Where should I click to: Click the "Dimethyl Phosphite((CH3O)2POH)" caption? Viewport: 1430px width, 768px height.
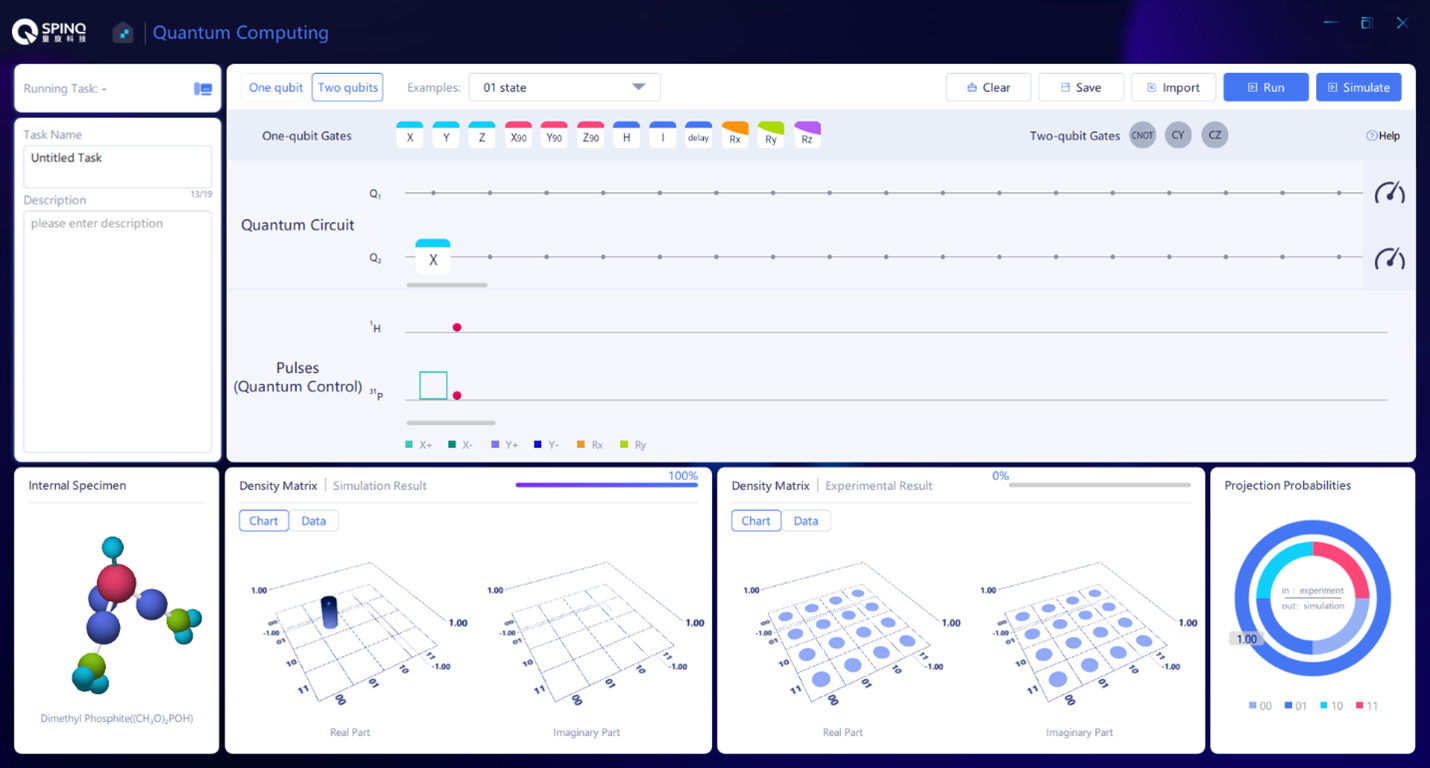tap(117, 719)
